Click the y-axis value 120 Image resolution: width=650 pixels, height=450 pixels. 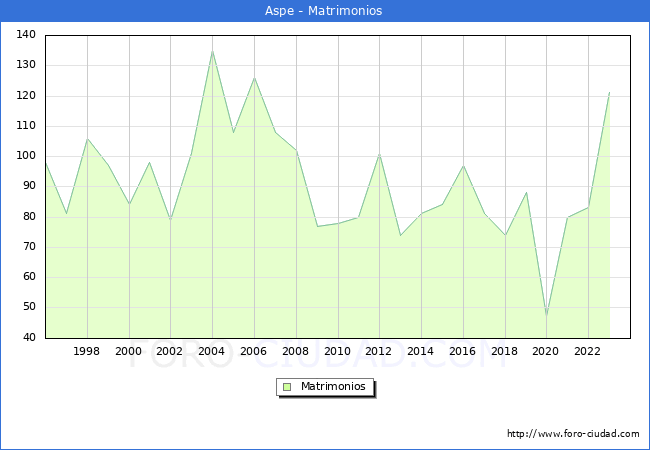click(26, 96)
